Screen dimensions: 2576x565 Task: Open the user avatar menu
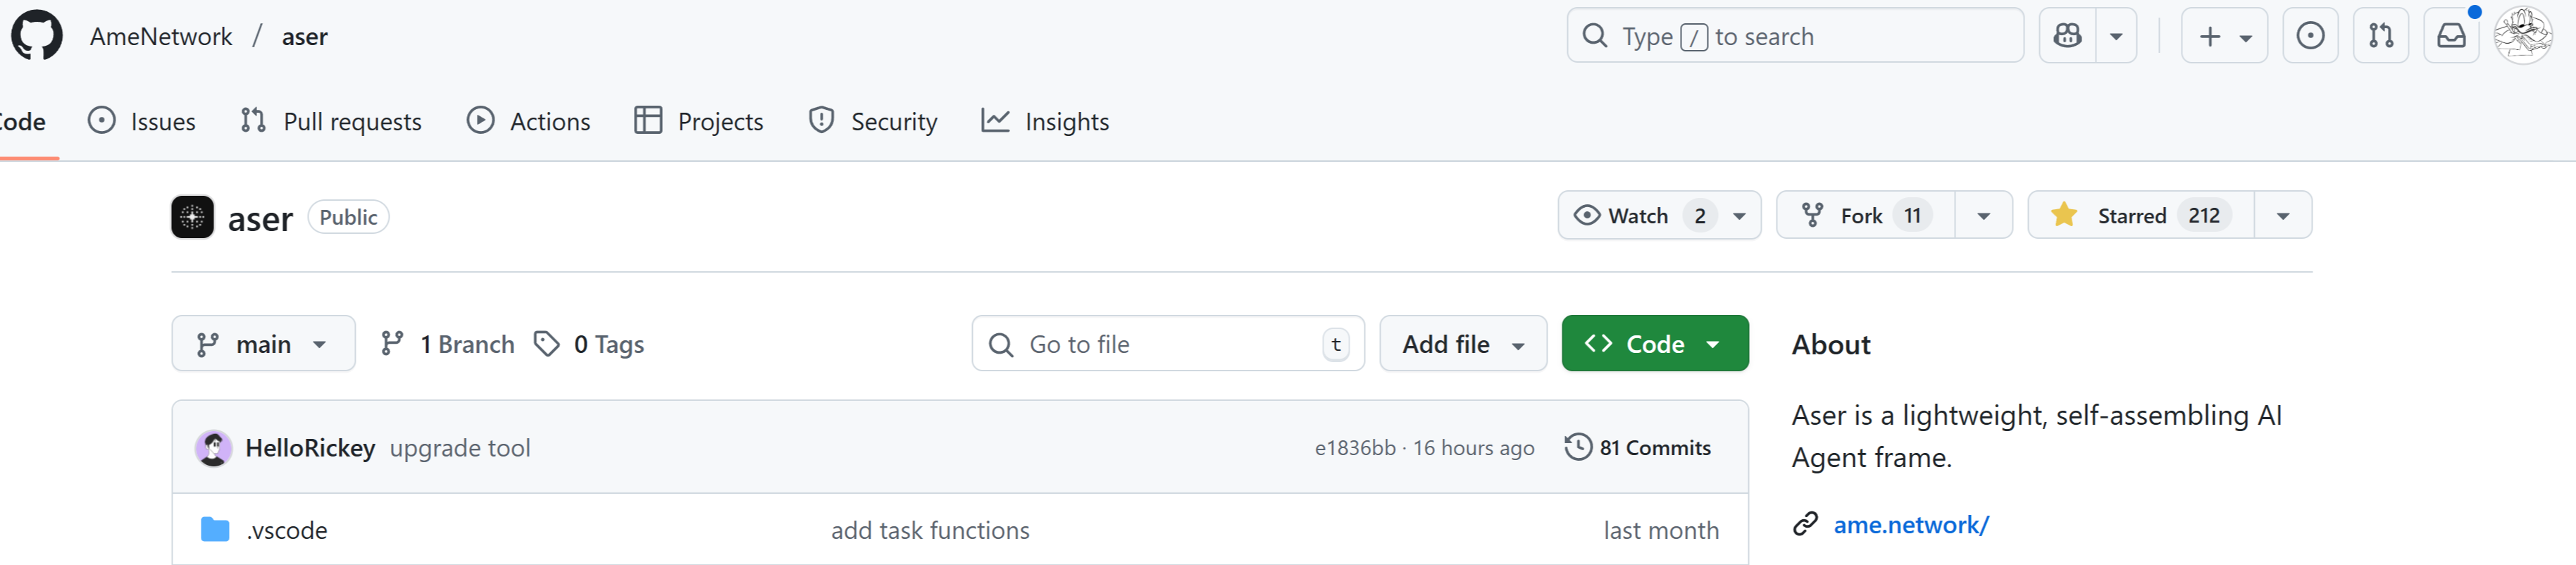(2522, 36)
